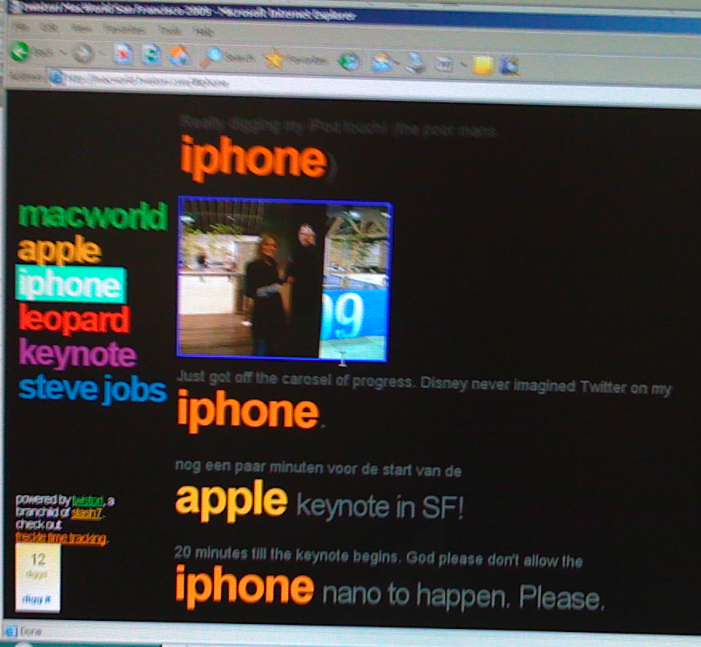Click the IE icon in the status bar
This screenshot has width=701, height=647.
tap(11, 631)
